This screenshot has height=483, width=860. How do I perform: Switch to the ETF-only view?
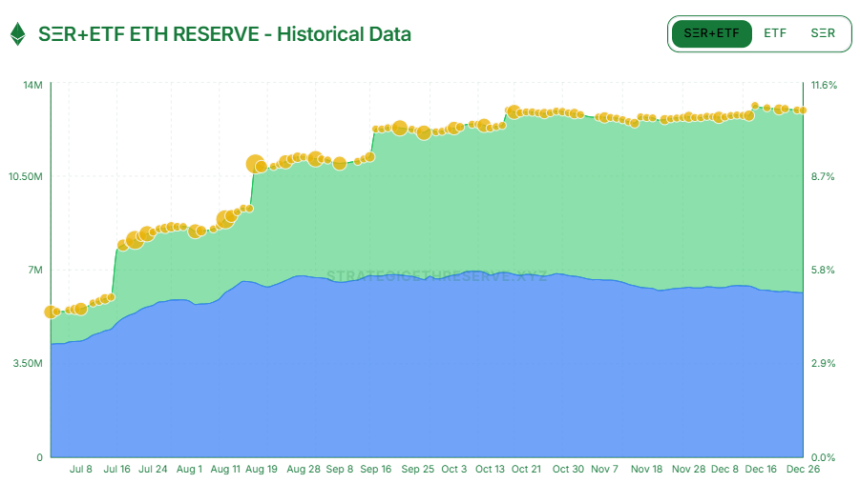[x=775, y=33]
